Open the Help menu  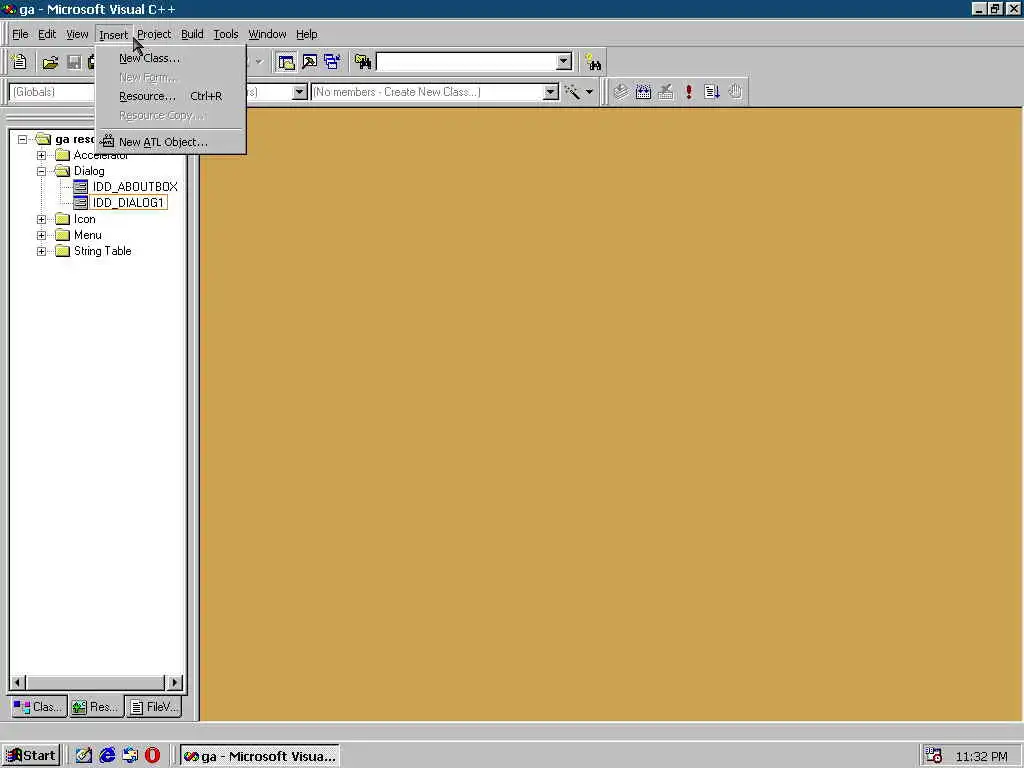pyautogui.click(x=306, y=34)
